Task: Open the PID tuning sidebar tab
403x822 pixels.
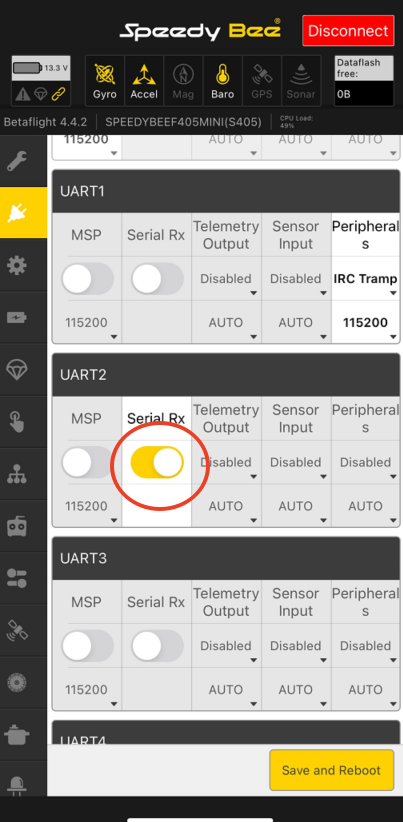Action: [x=17, y=474]
